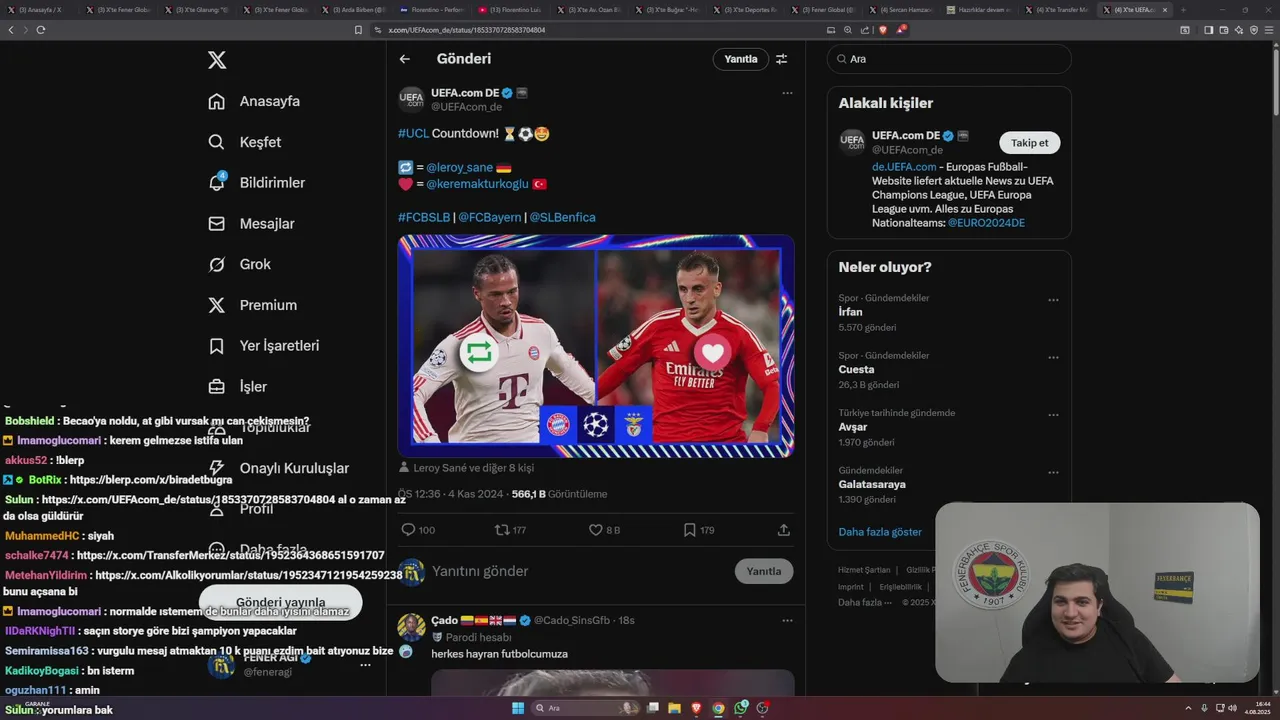Click the bookmark icon in address bar
Screen dimensions: 1280x720
coord(358,30)
